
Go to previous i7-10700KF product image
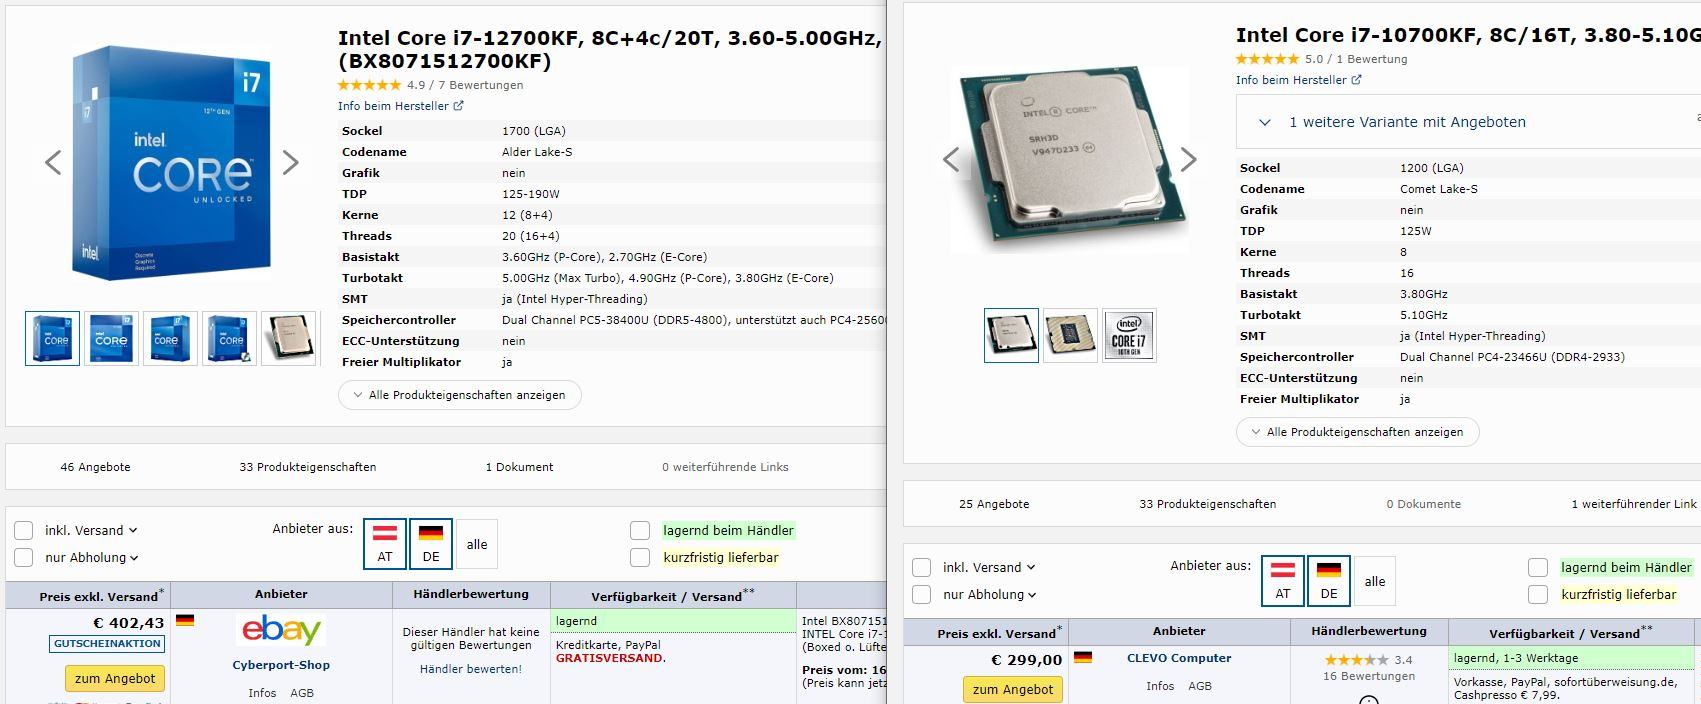click(x=951, y=159)
